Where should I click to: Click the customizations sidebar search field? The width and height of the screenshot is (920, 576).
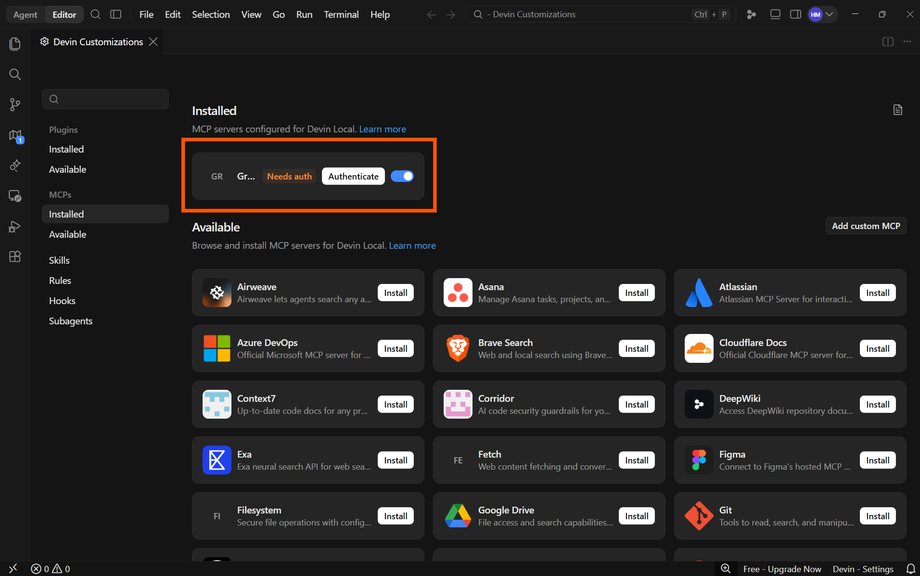[106, 99]
